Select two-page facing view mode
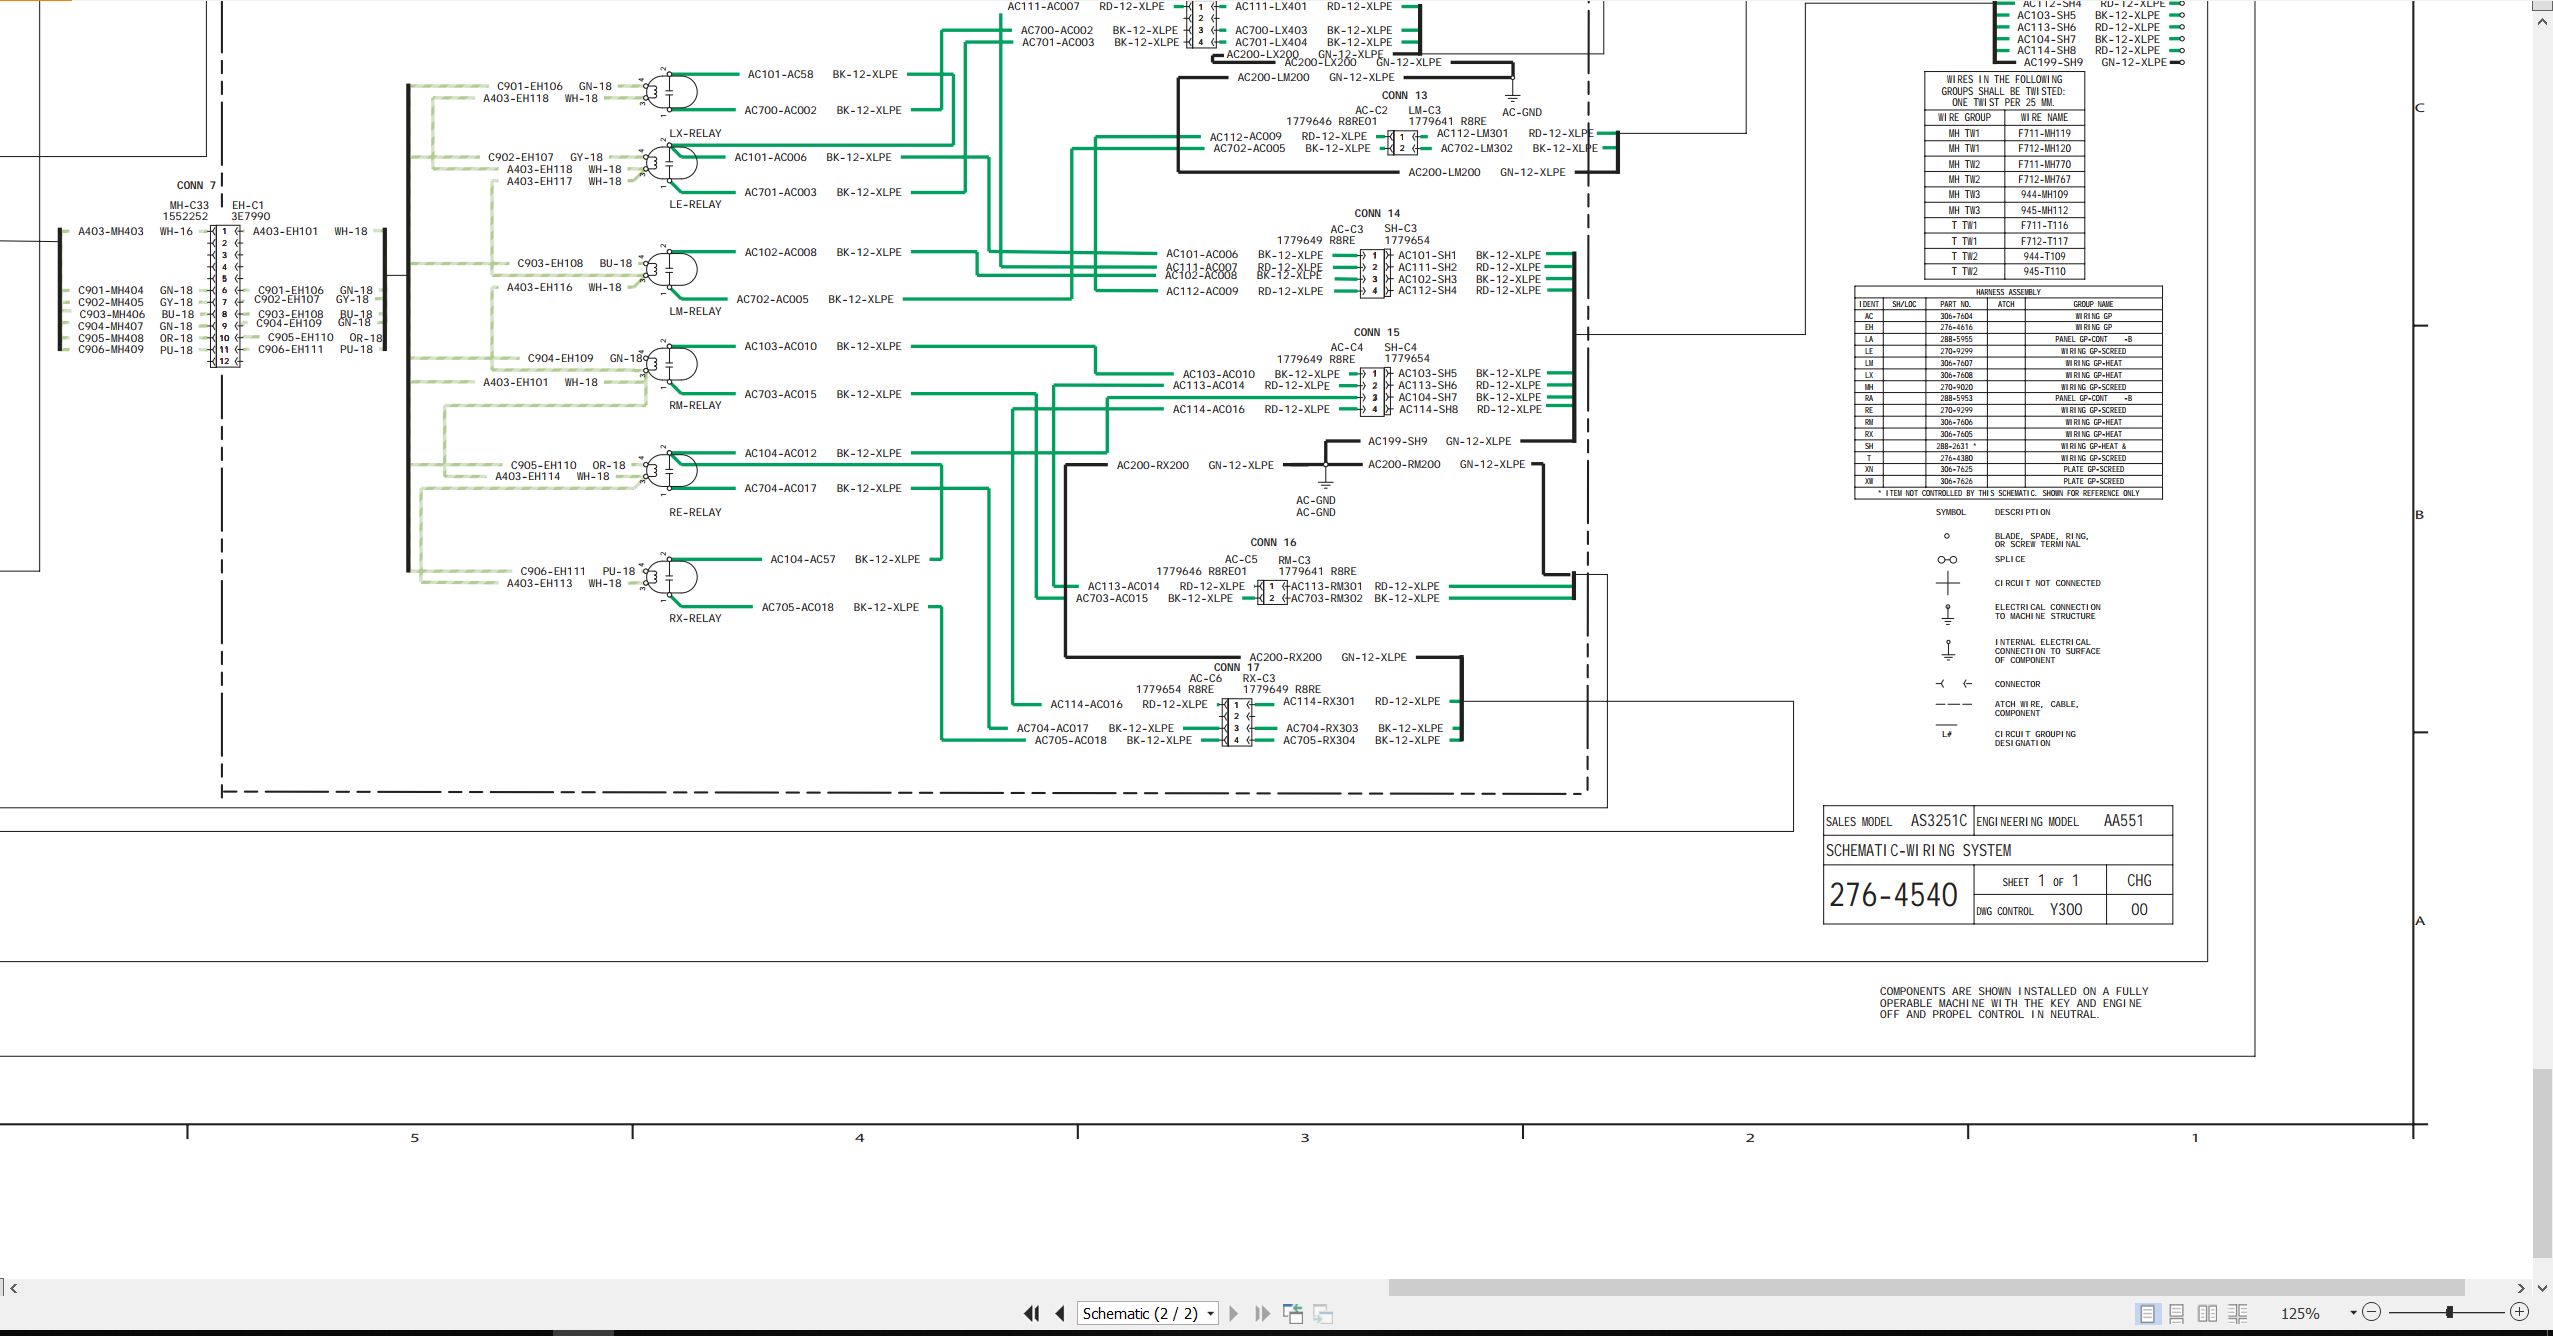The width and height of the screenshot is (2553, 1336). [2207, 1313]
